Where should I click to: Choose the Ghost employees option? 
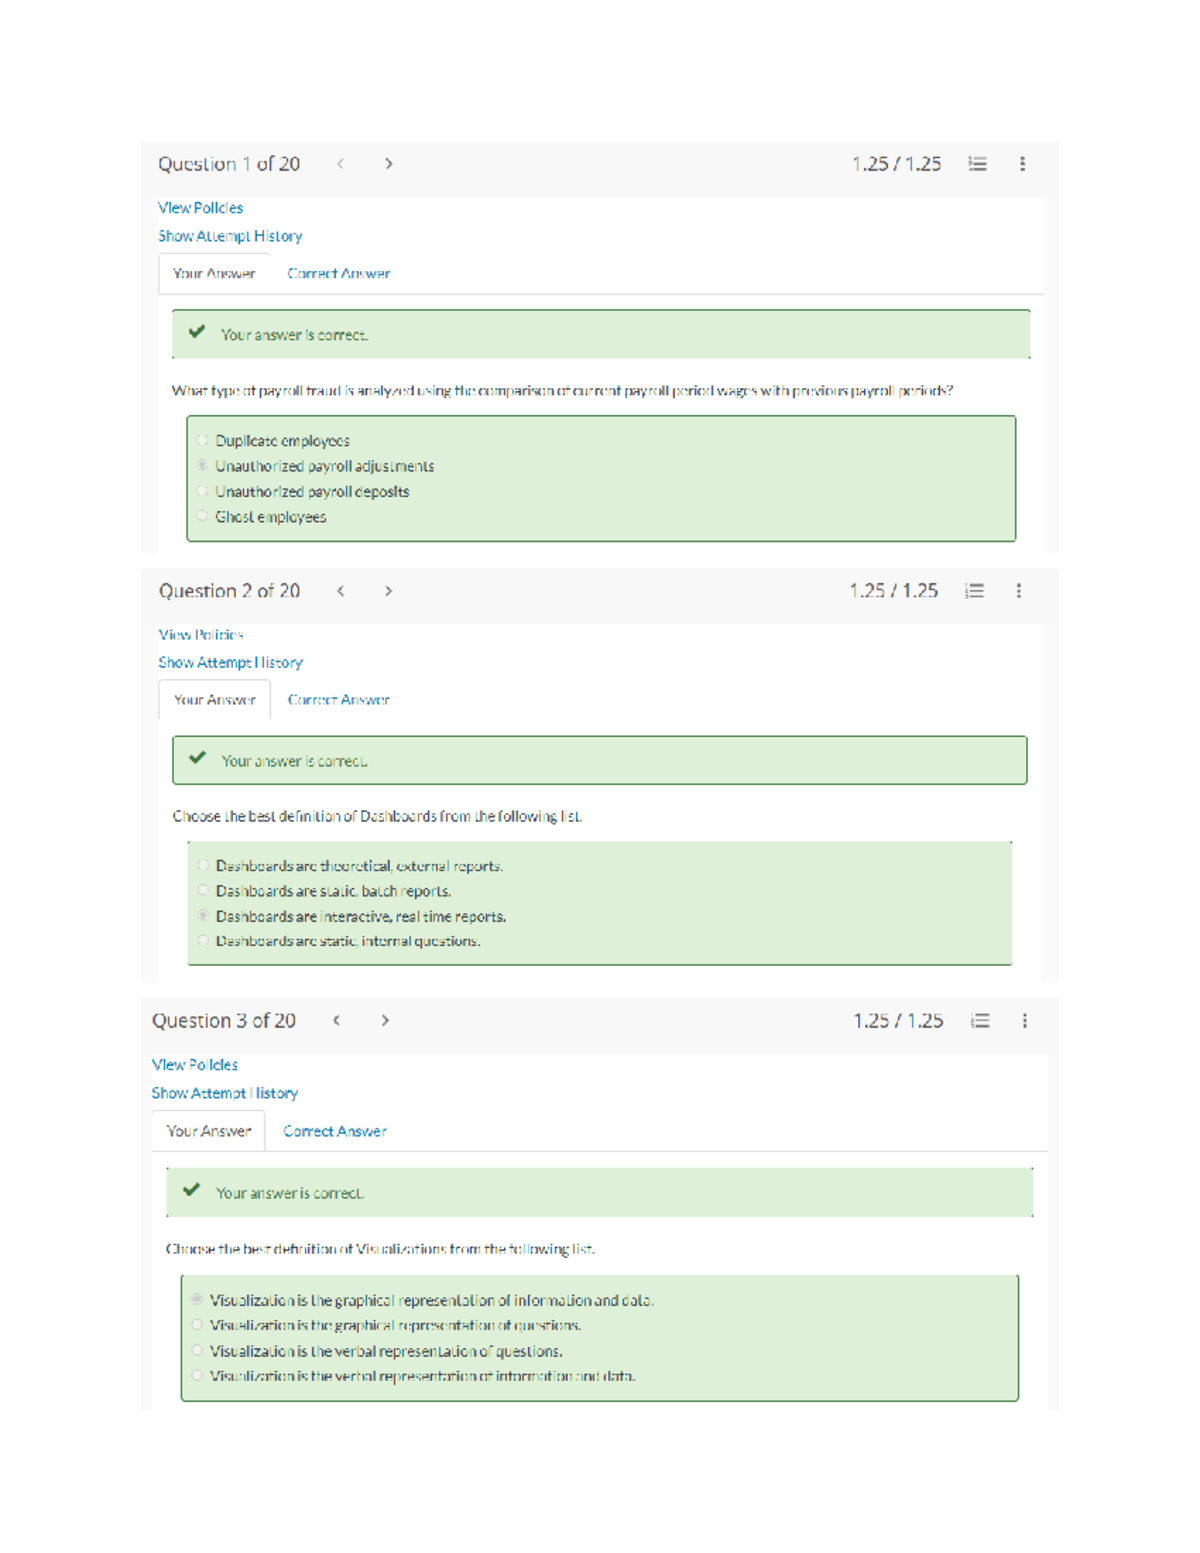203,517
